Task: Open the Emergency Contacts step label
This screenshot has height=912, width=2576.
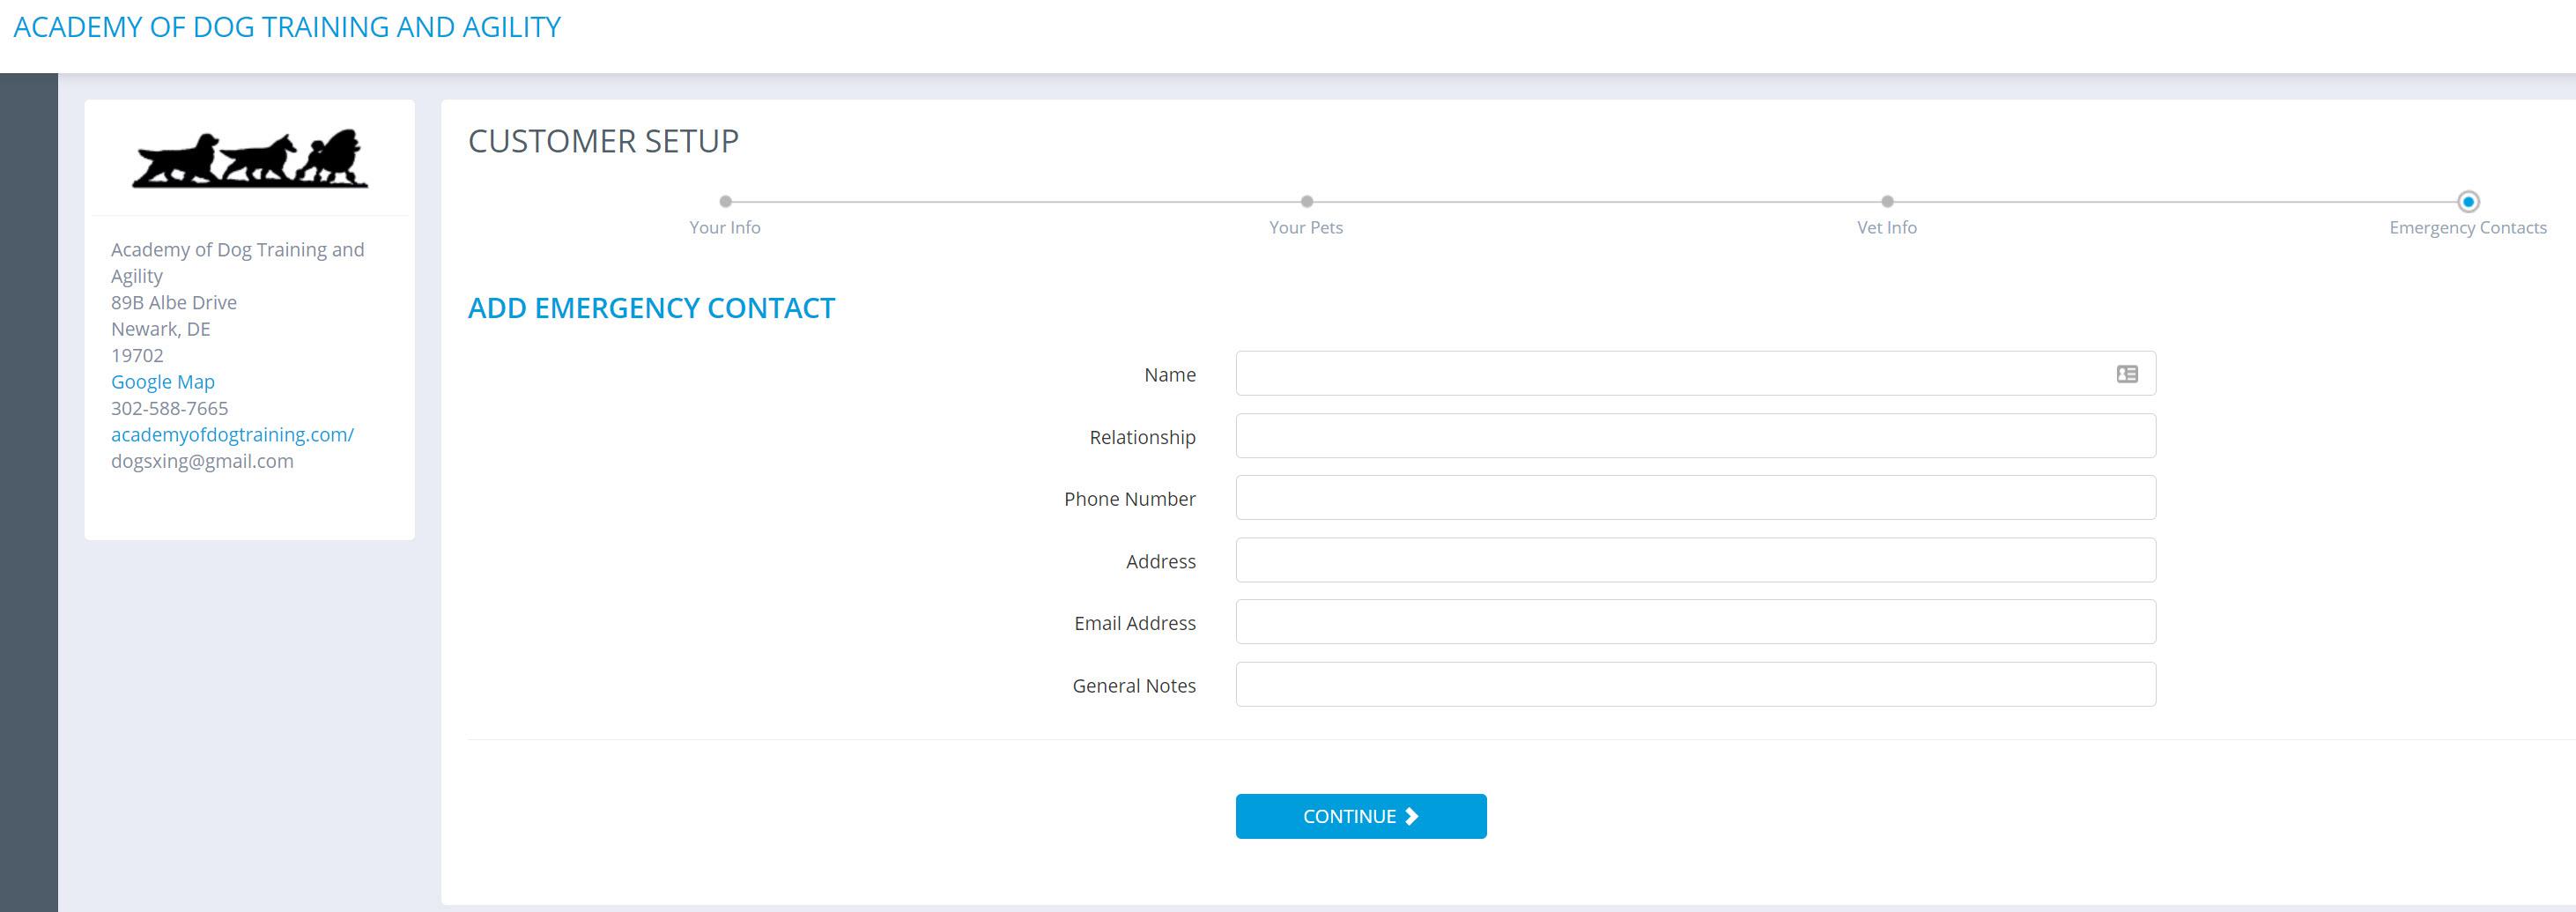Action: coord(2467,228)
